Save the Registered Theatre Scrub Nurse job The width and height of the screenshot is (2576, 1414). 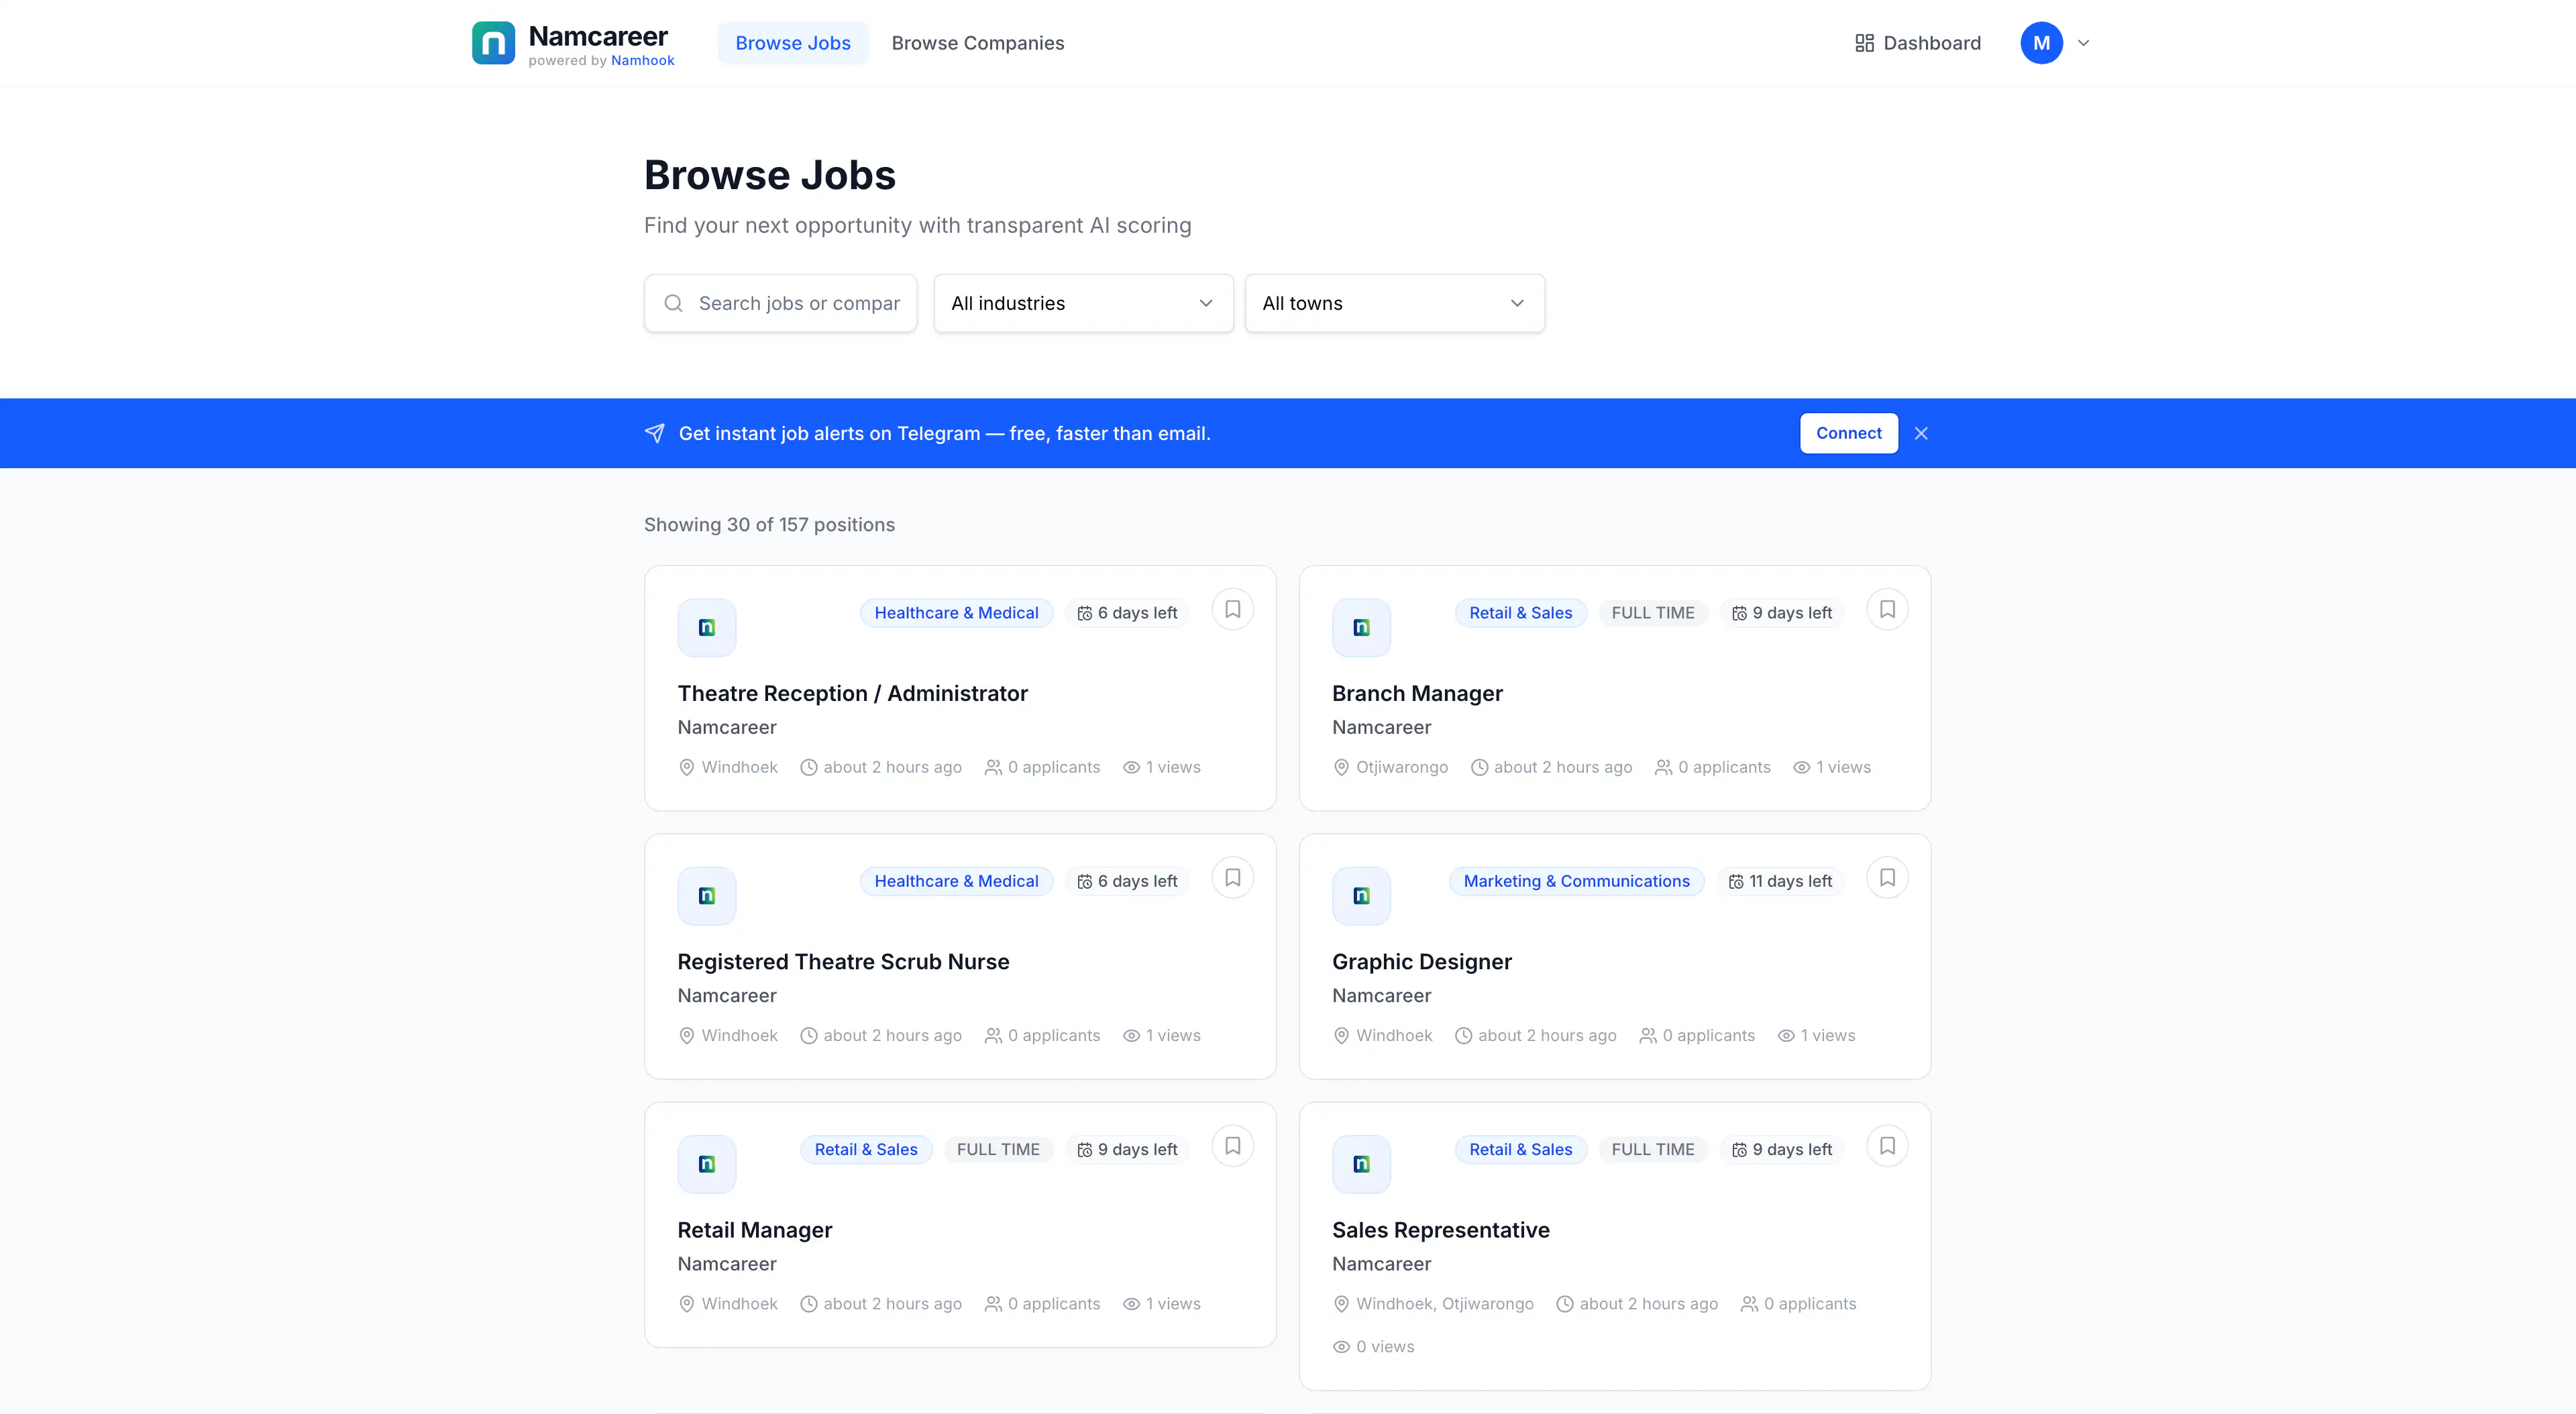tap(1232, 877)
